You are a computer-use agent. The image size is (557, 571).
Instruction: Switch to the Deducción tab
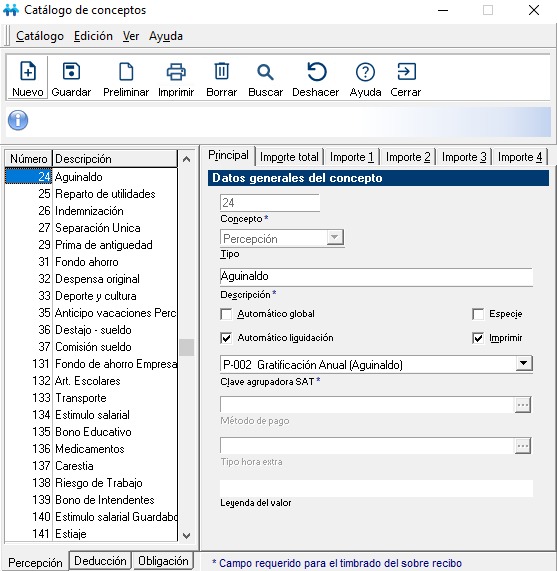(x=100, y=560)
